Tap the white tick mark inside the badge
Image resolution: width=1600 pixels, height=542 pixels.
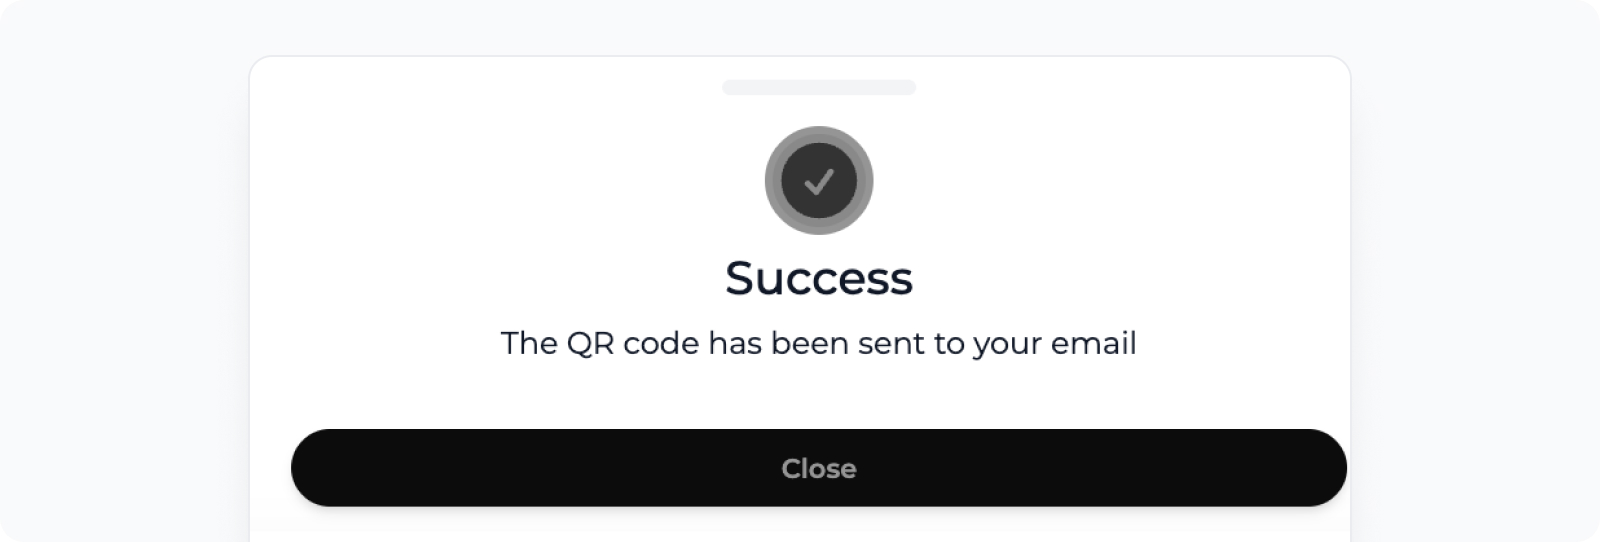pyautogui.click(x=819, y=181)
